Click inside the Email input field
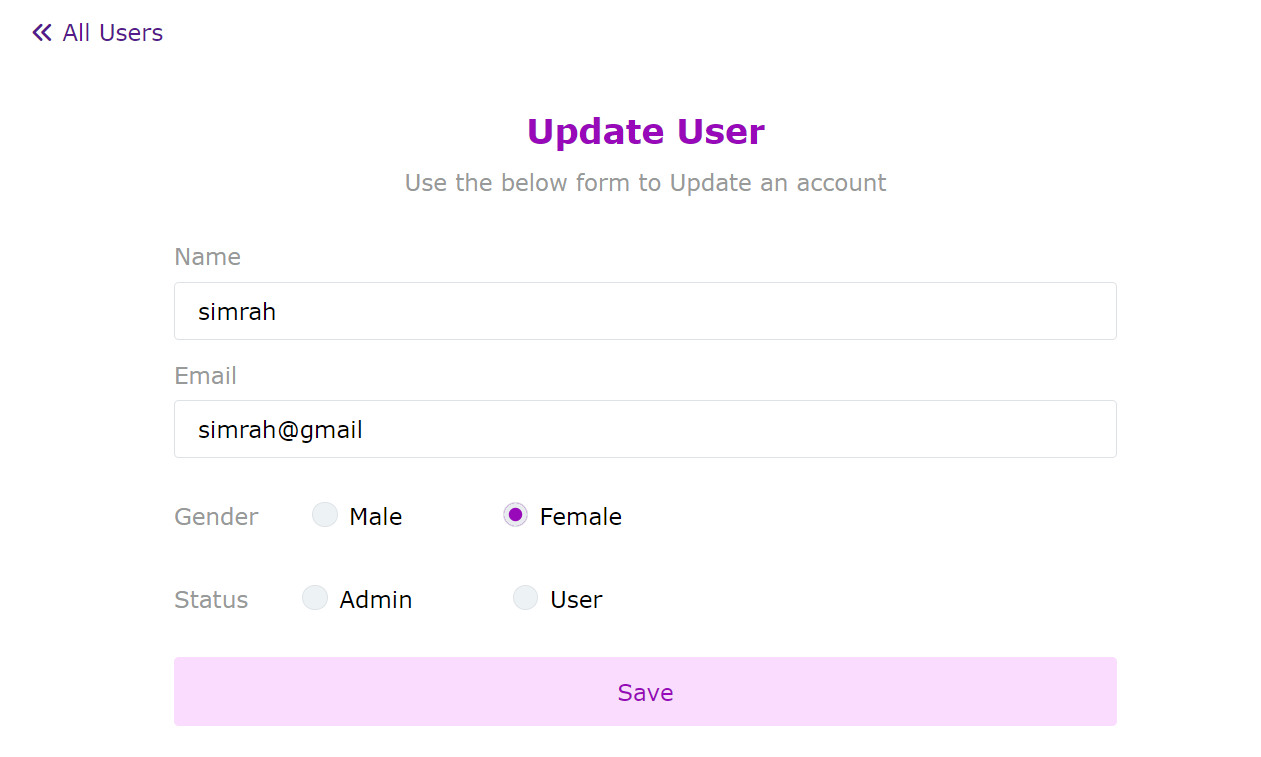Viewport: 1261px width, 757px height. pyautogui.click(x=645, y=429)
